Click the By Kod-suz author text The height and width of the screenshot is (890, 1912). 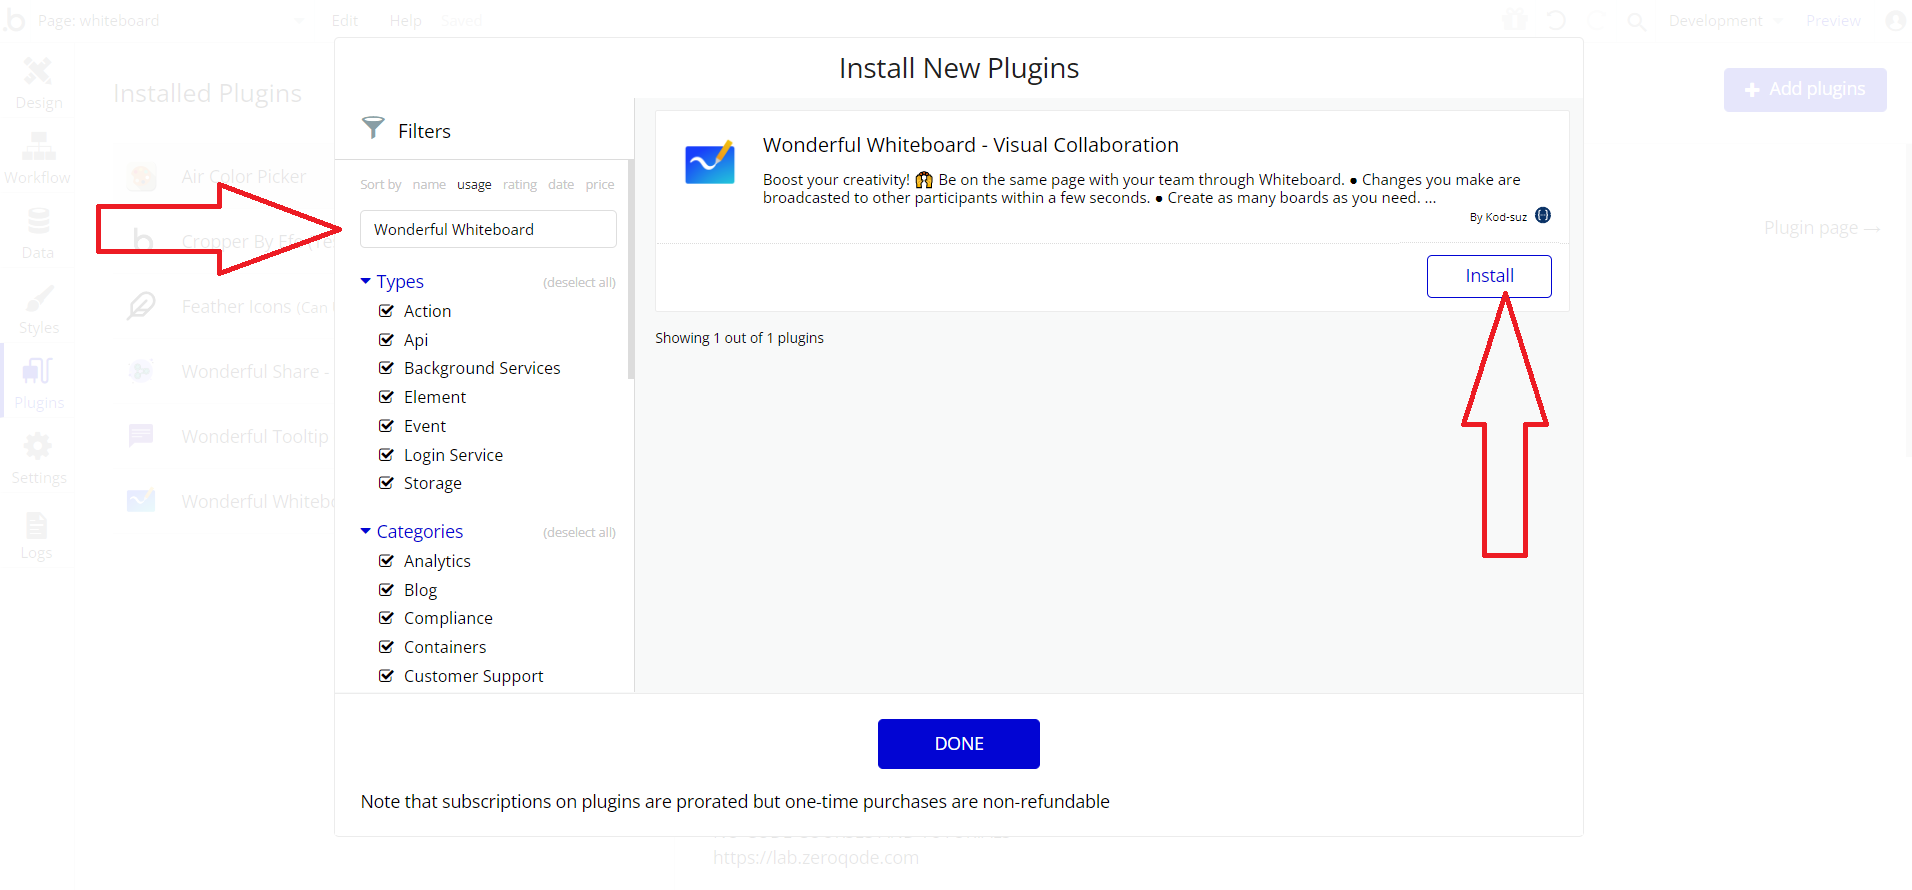coord(1498,217)
